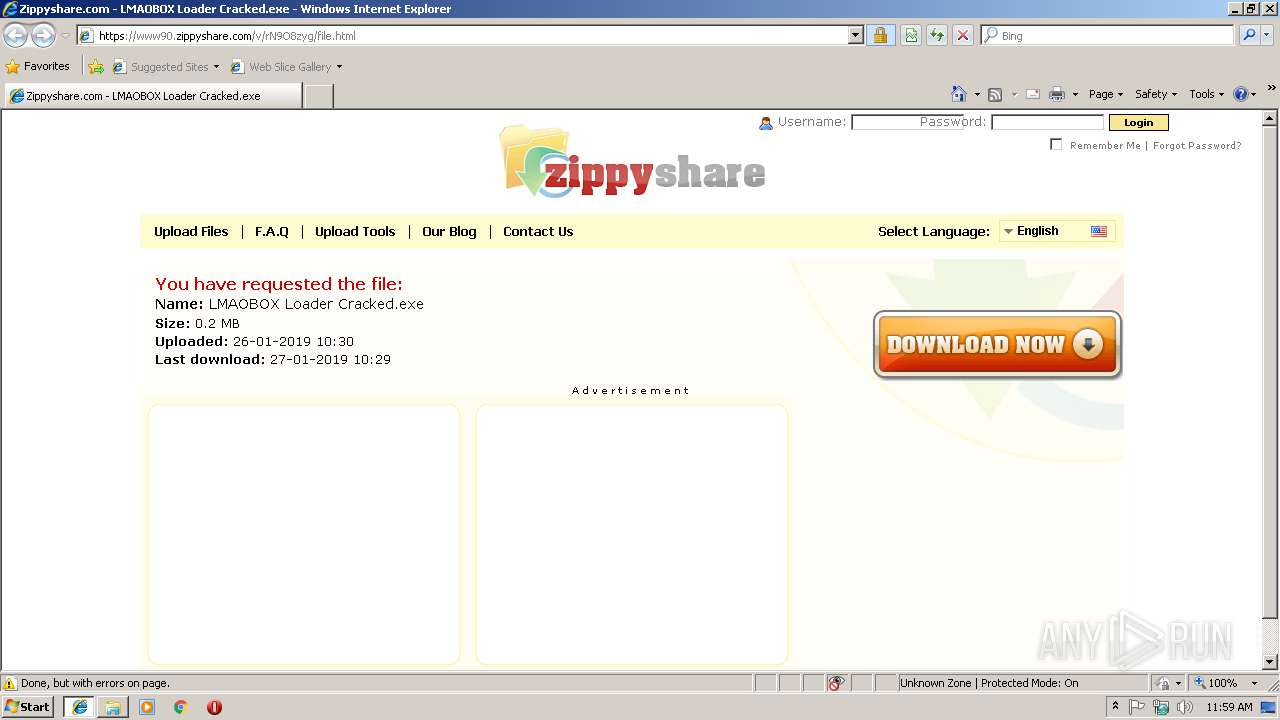
Task: Click the vertical scrollbar down arrow
Action: [1271, 662]
